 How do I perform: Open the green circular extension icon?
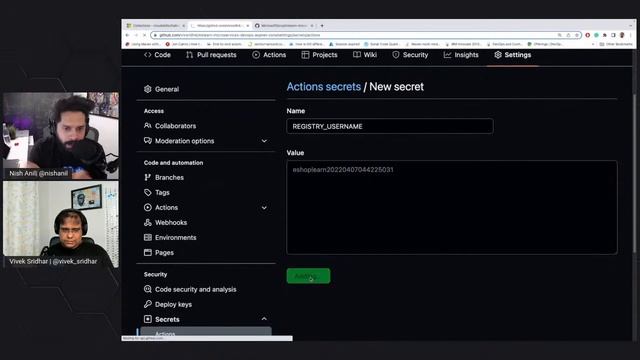[596, 36]
